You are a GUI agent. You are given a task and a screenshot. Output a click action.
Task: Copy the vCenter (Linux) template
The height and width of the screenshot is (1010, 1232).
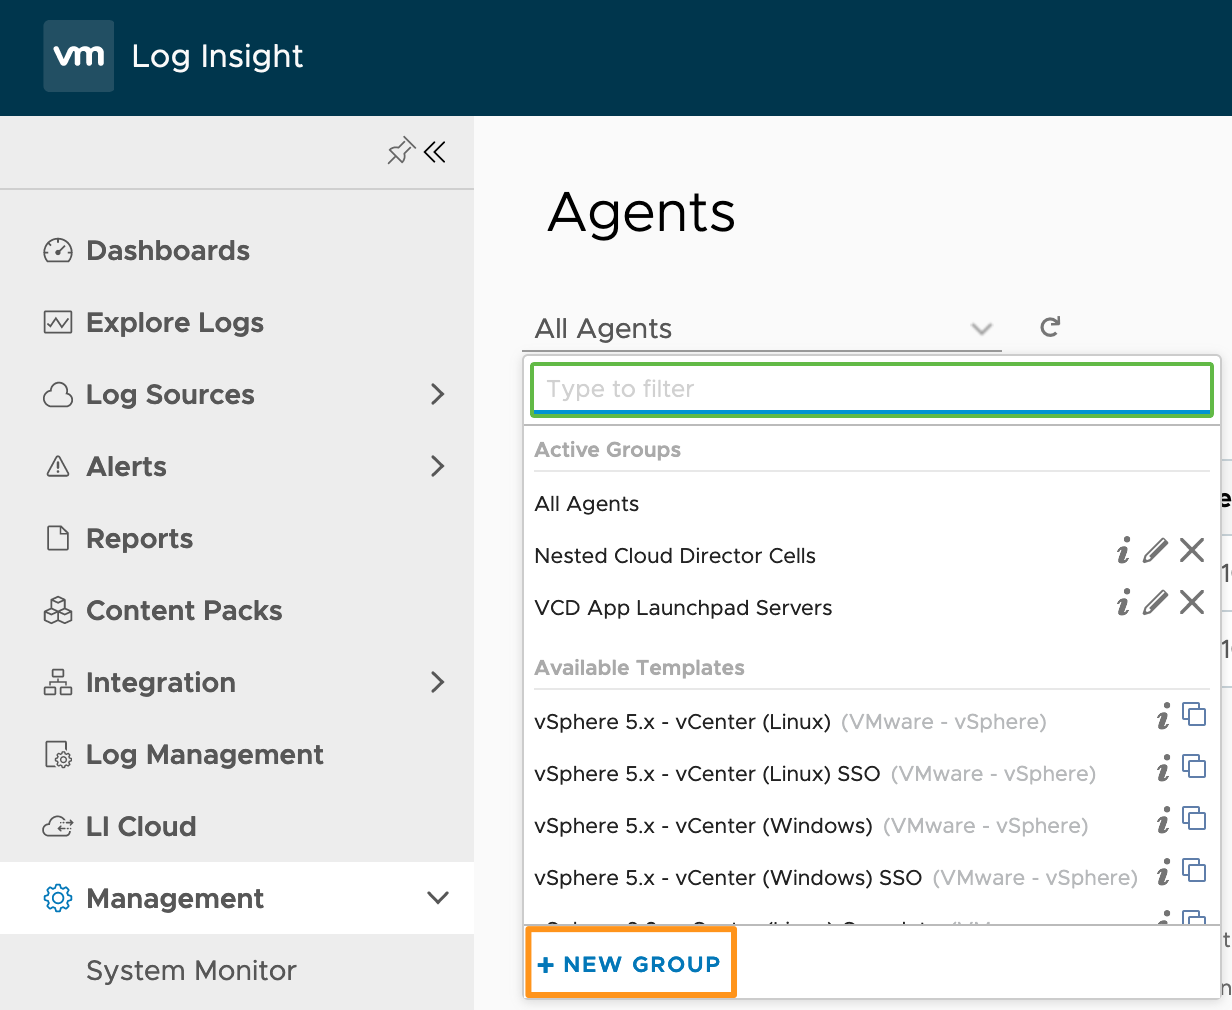click(1194, 714)
